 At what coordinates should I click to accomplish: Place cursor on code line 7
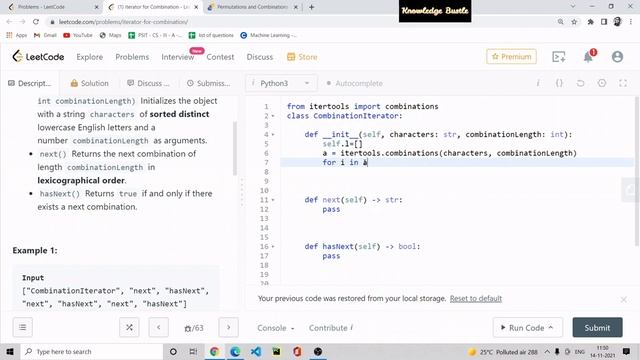tap(456, 162)
